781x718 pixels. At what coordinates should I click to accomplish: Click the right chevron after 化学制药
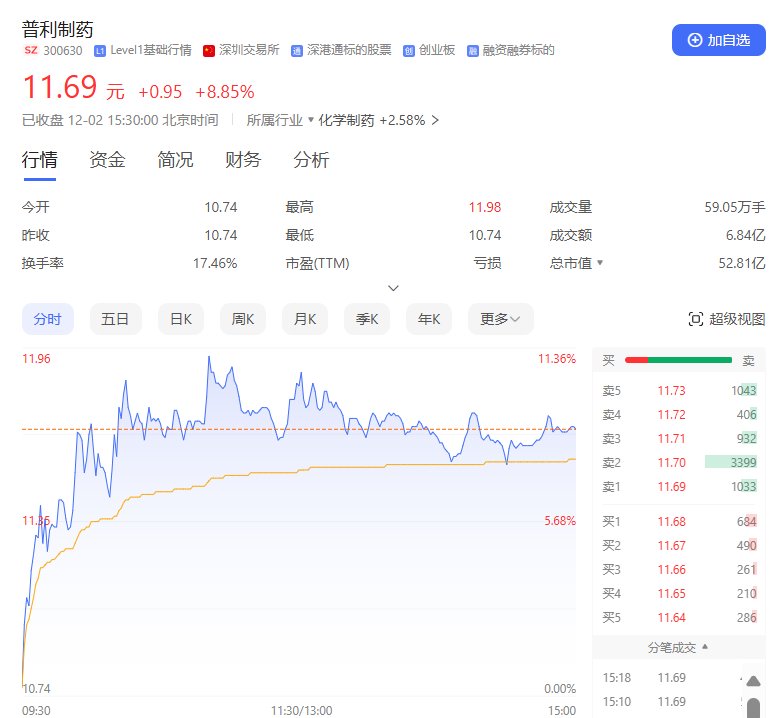pyautogui.click(x=435, y=120)
